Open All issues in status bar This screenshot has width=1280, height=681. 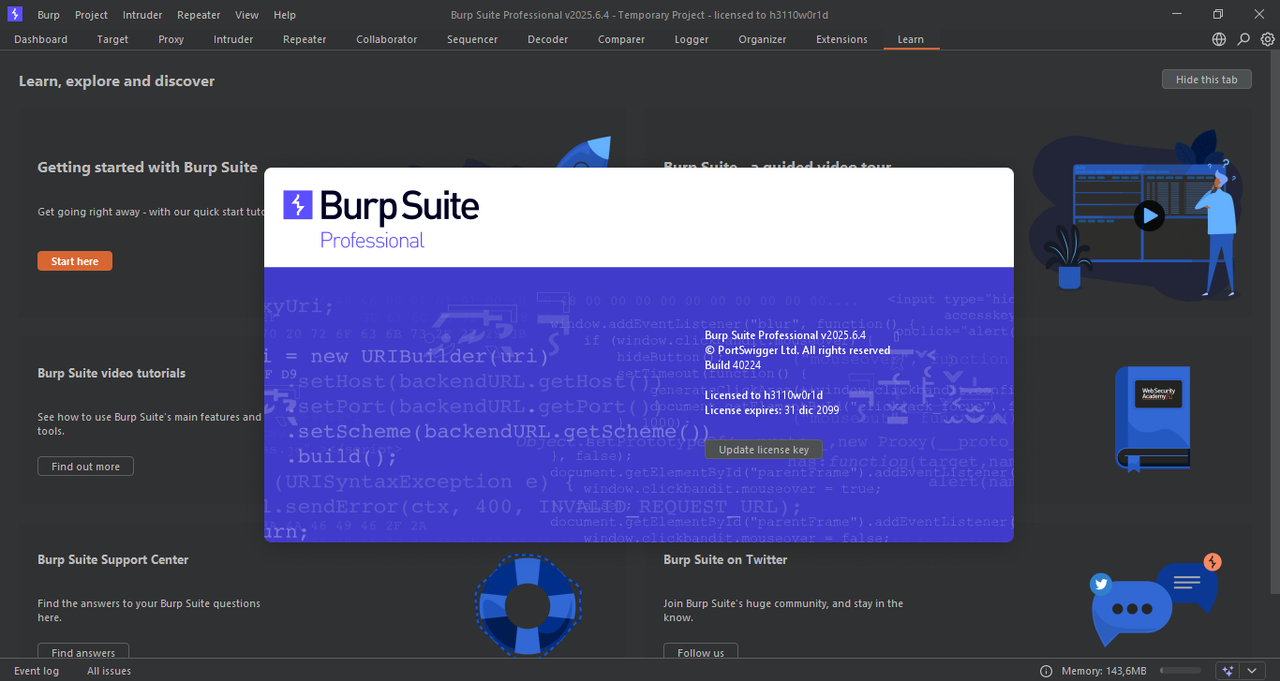(x=109, y=671)
